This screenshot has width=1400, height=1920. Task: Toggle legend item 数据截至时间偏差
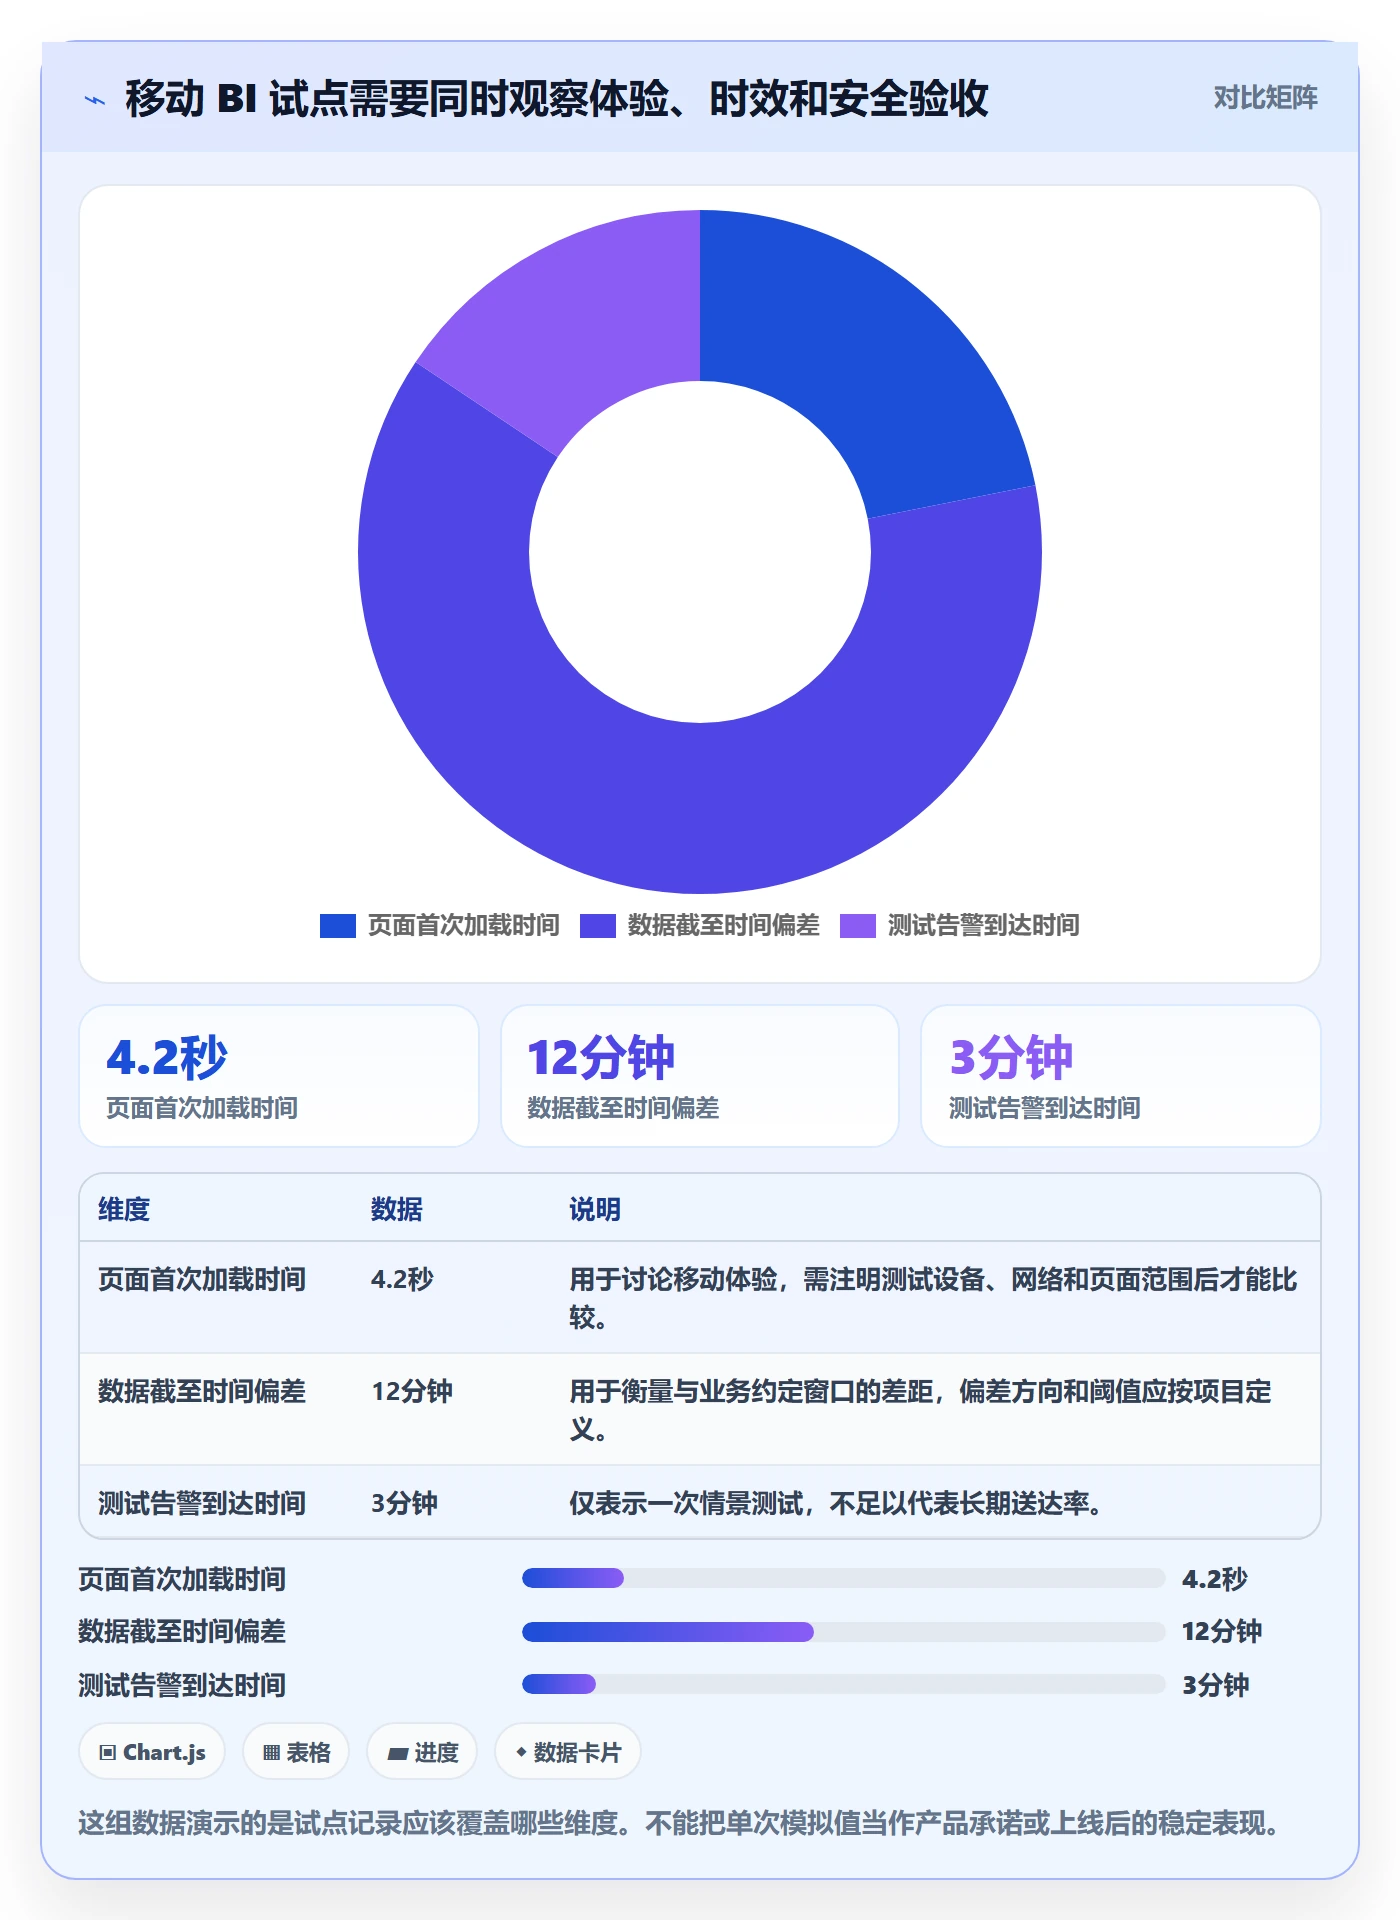coord(700,925)
